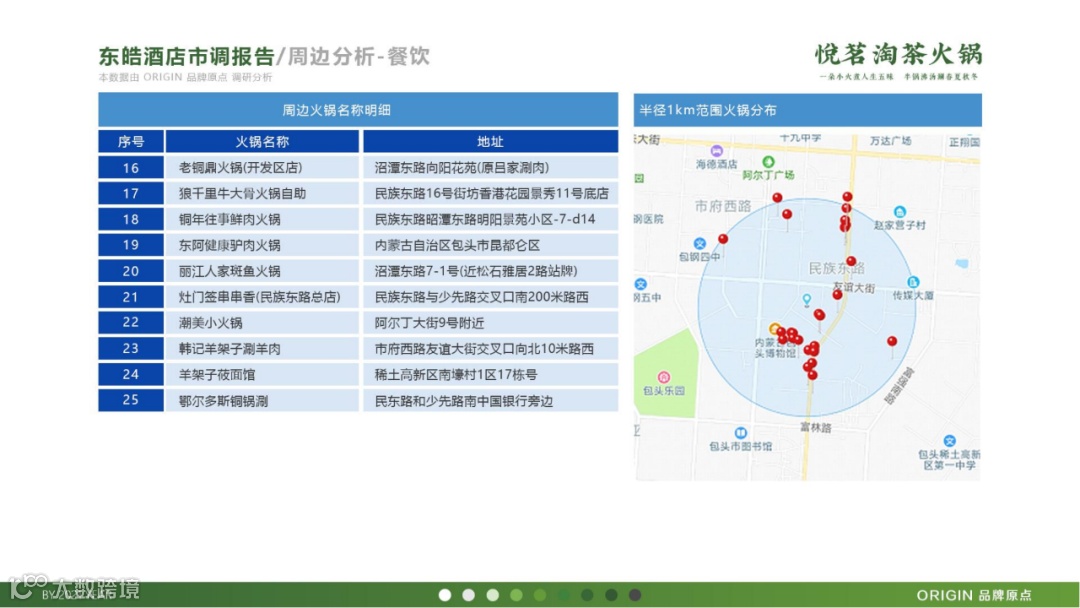The width and height of the screenshot is (1080, 608).
Task: Click the 富林路 map label
Action: (x=816, y=428)
